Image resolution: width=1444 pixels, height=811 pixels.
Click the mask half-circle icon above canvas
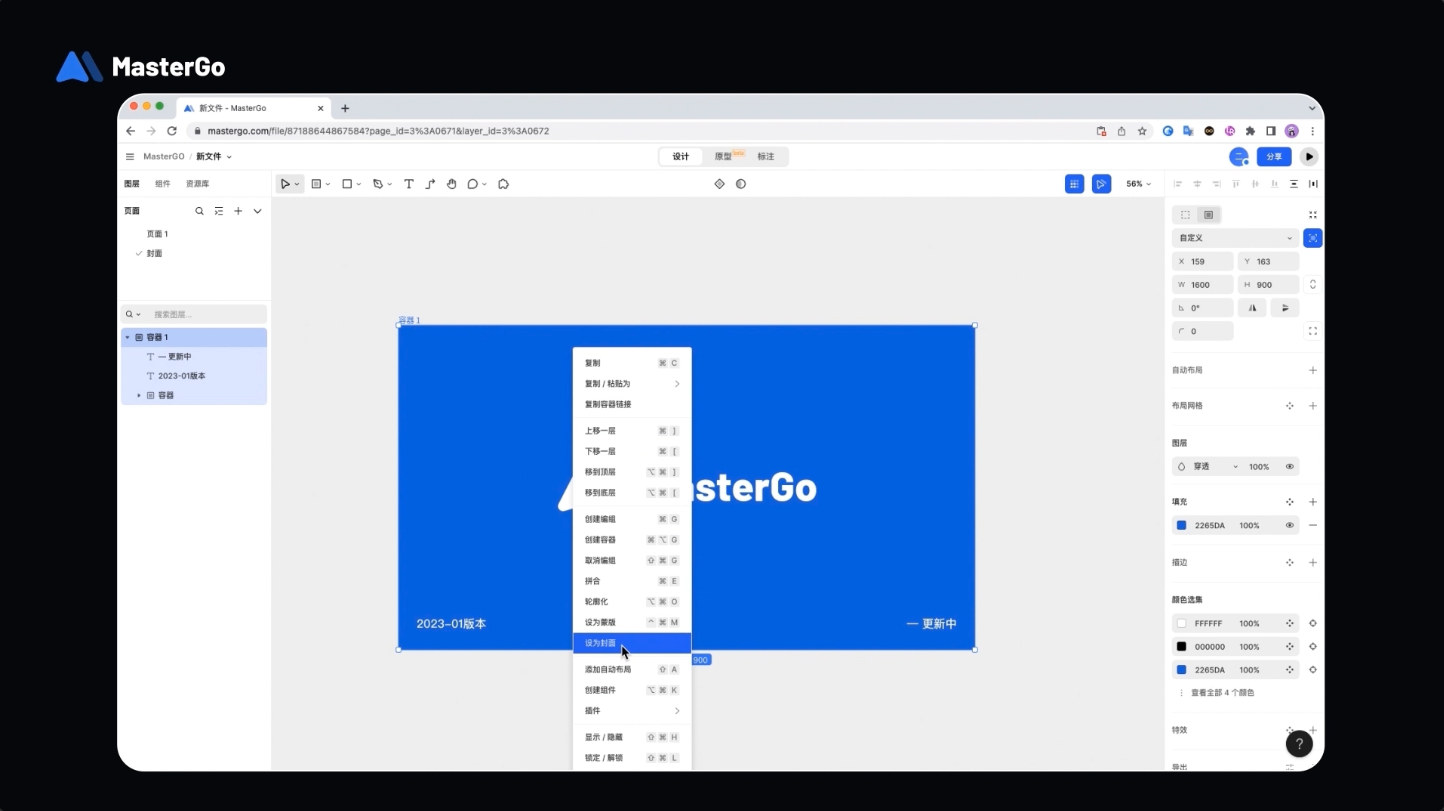pyautogui.click(x=741, y=184)
